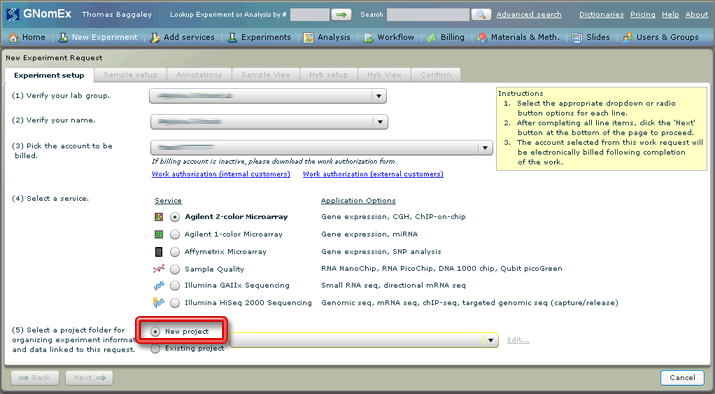The image size is (715, 394).
Task: Select Illumina HiSeq 2000 Sequencing radio button
Action: tap(175, 302)
